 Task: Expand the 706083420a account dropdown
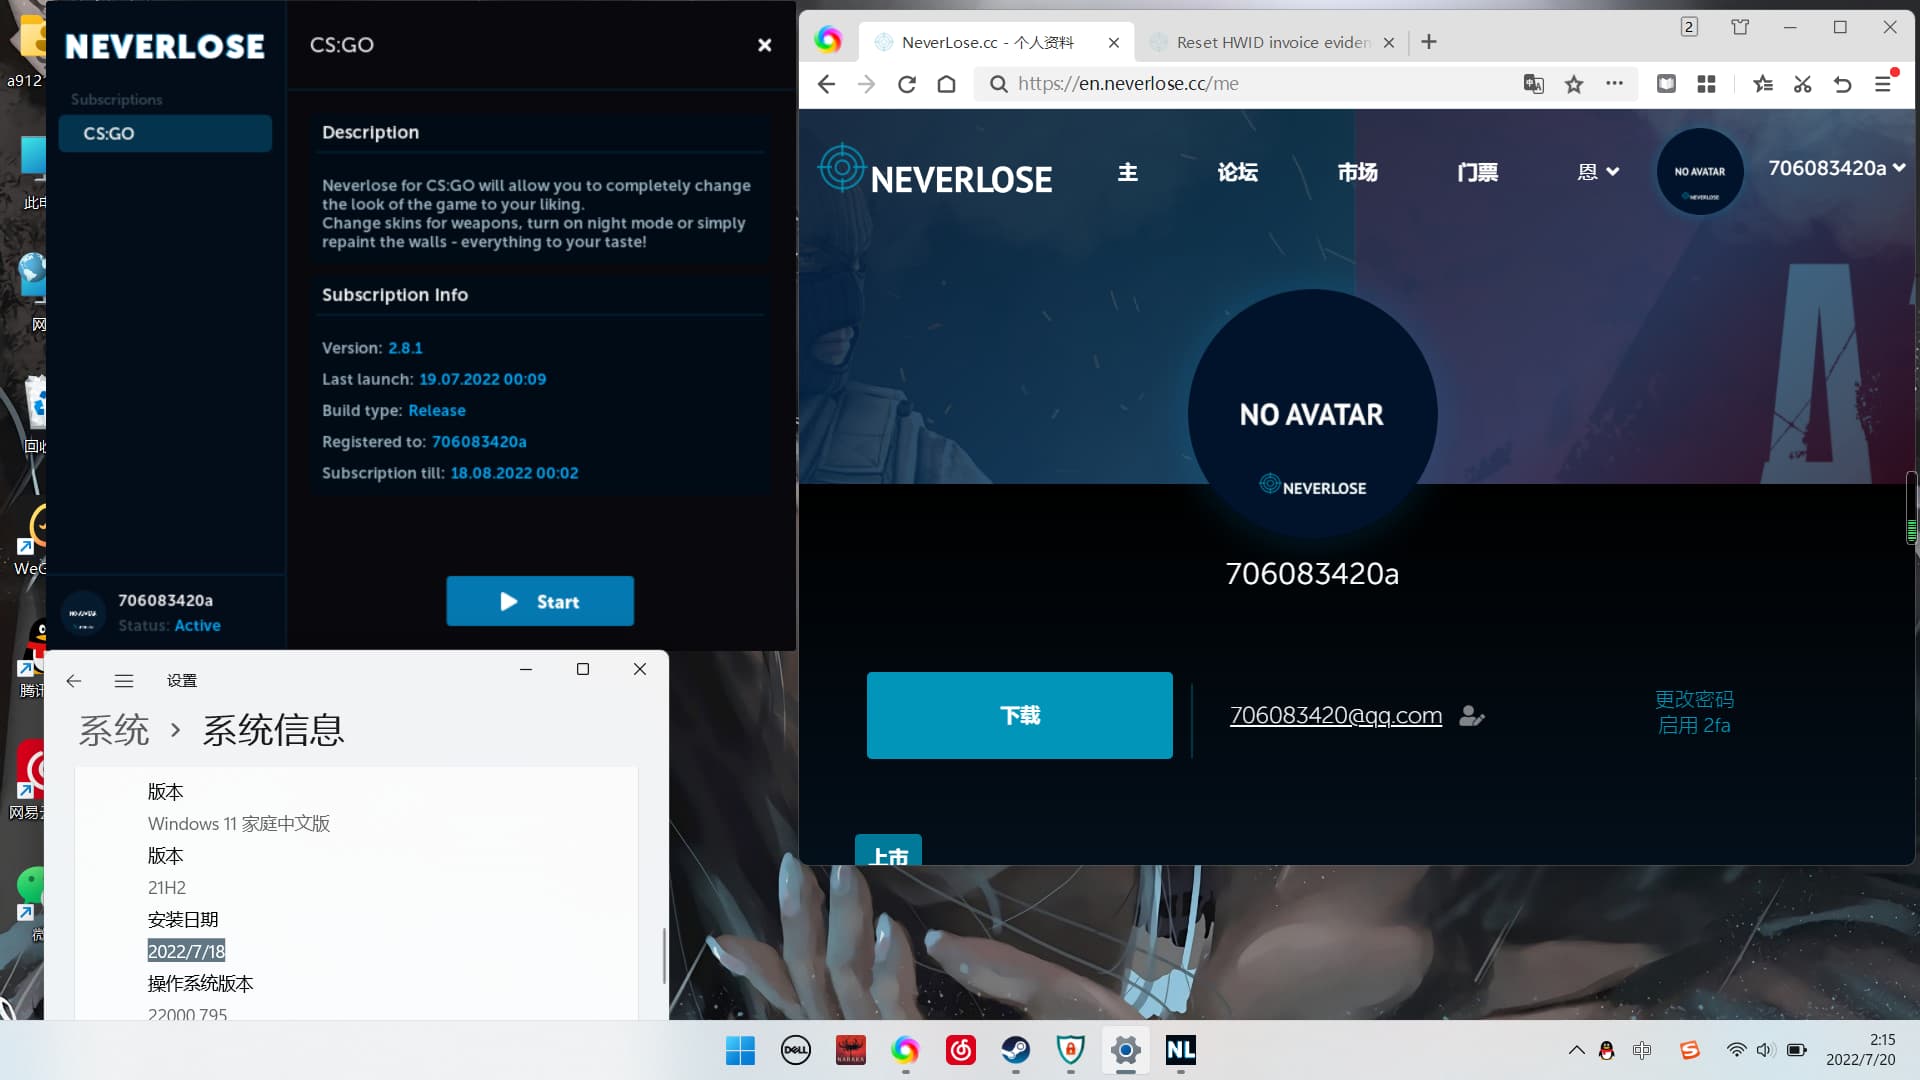tap(1836, 168)
